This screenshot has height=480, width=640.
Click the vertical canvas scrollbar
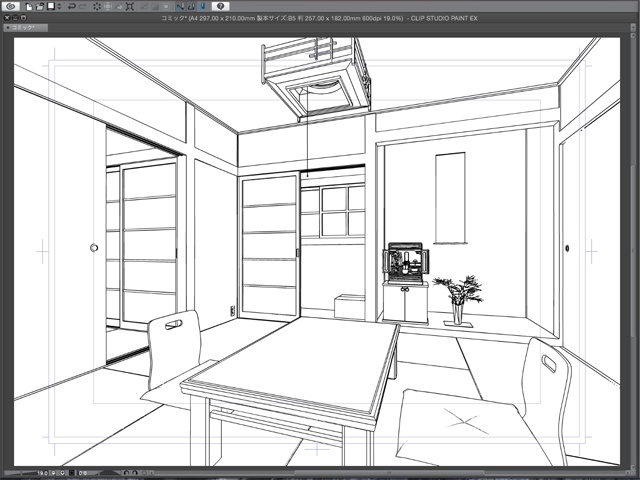click(x=631, y=251)
